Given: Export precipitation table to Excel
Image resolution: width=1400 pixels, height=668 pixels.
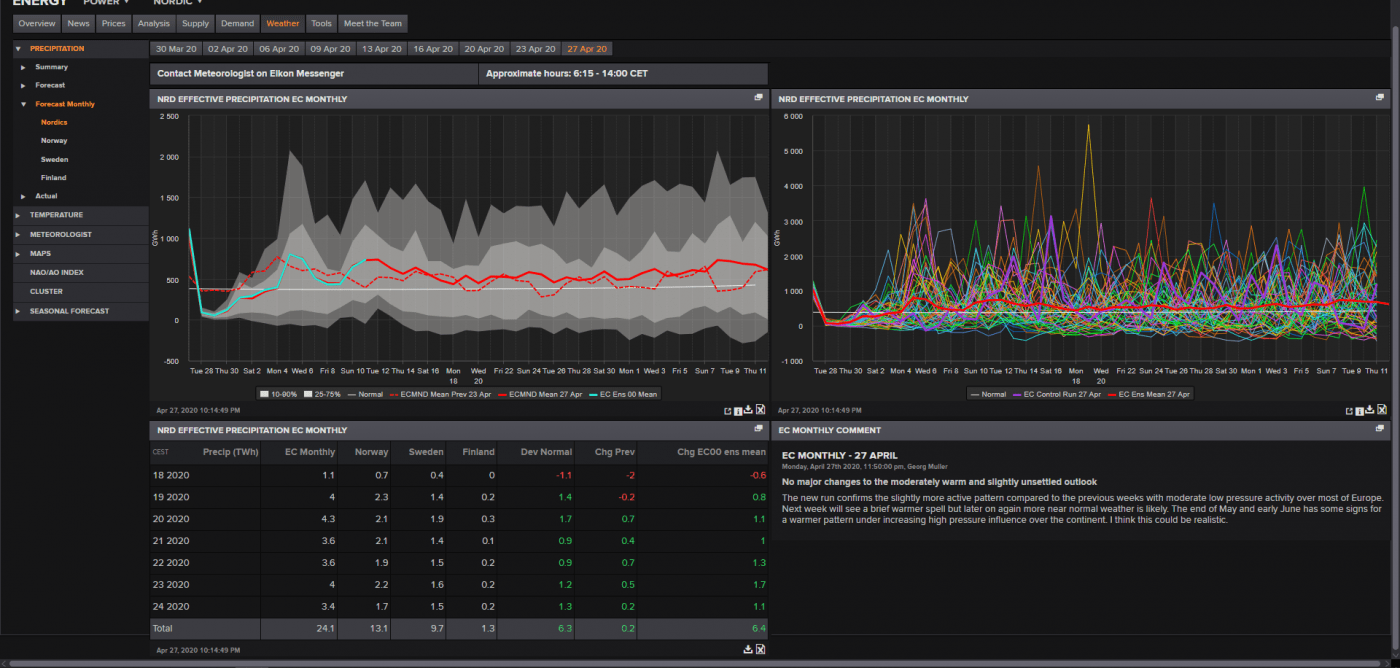Looking at the screenshot, I should [x=760, y=649].
